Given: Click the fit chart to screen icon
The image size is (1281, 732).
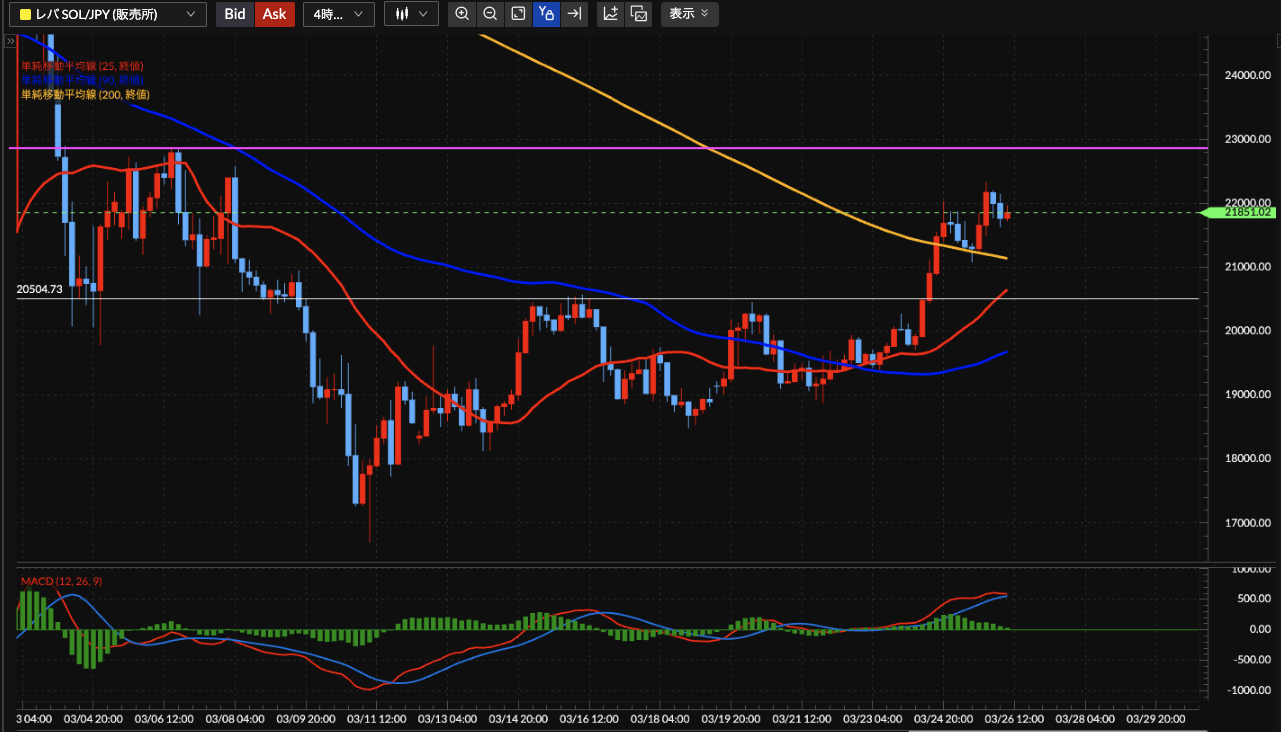Looking at the screenshot, I should pos(518,14).
